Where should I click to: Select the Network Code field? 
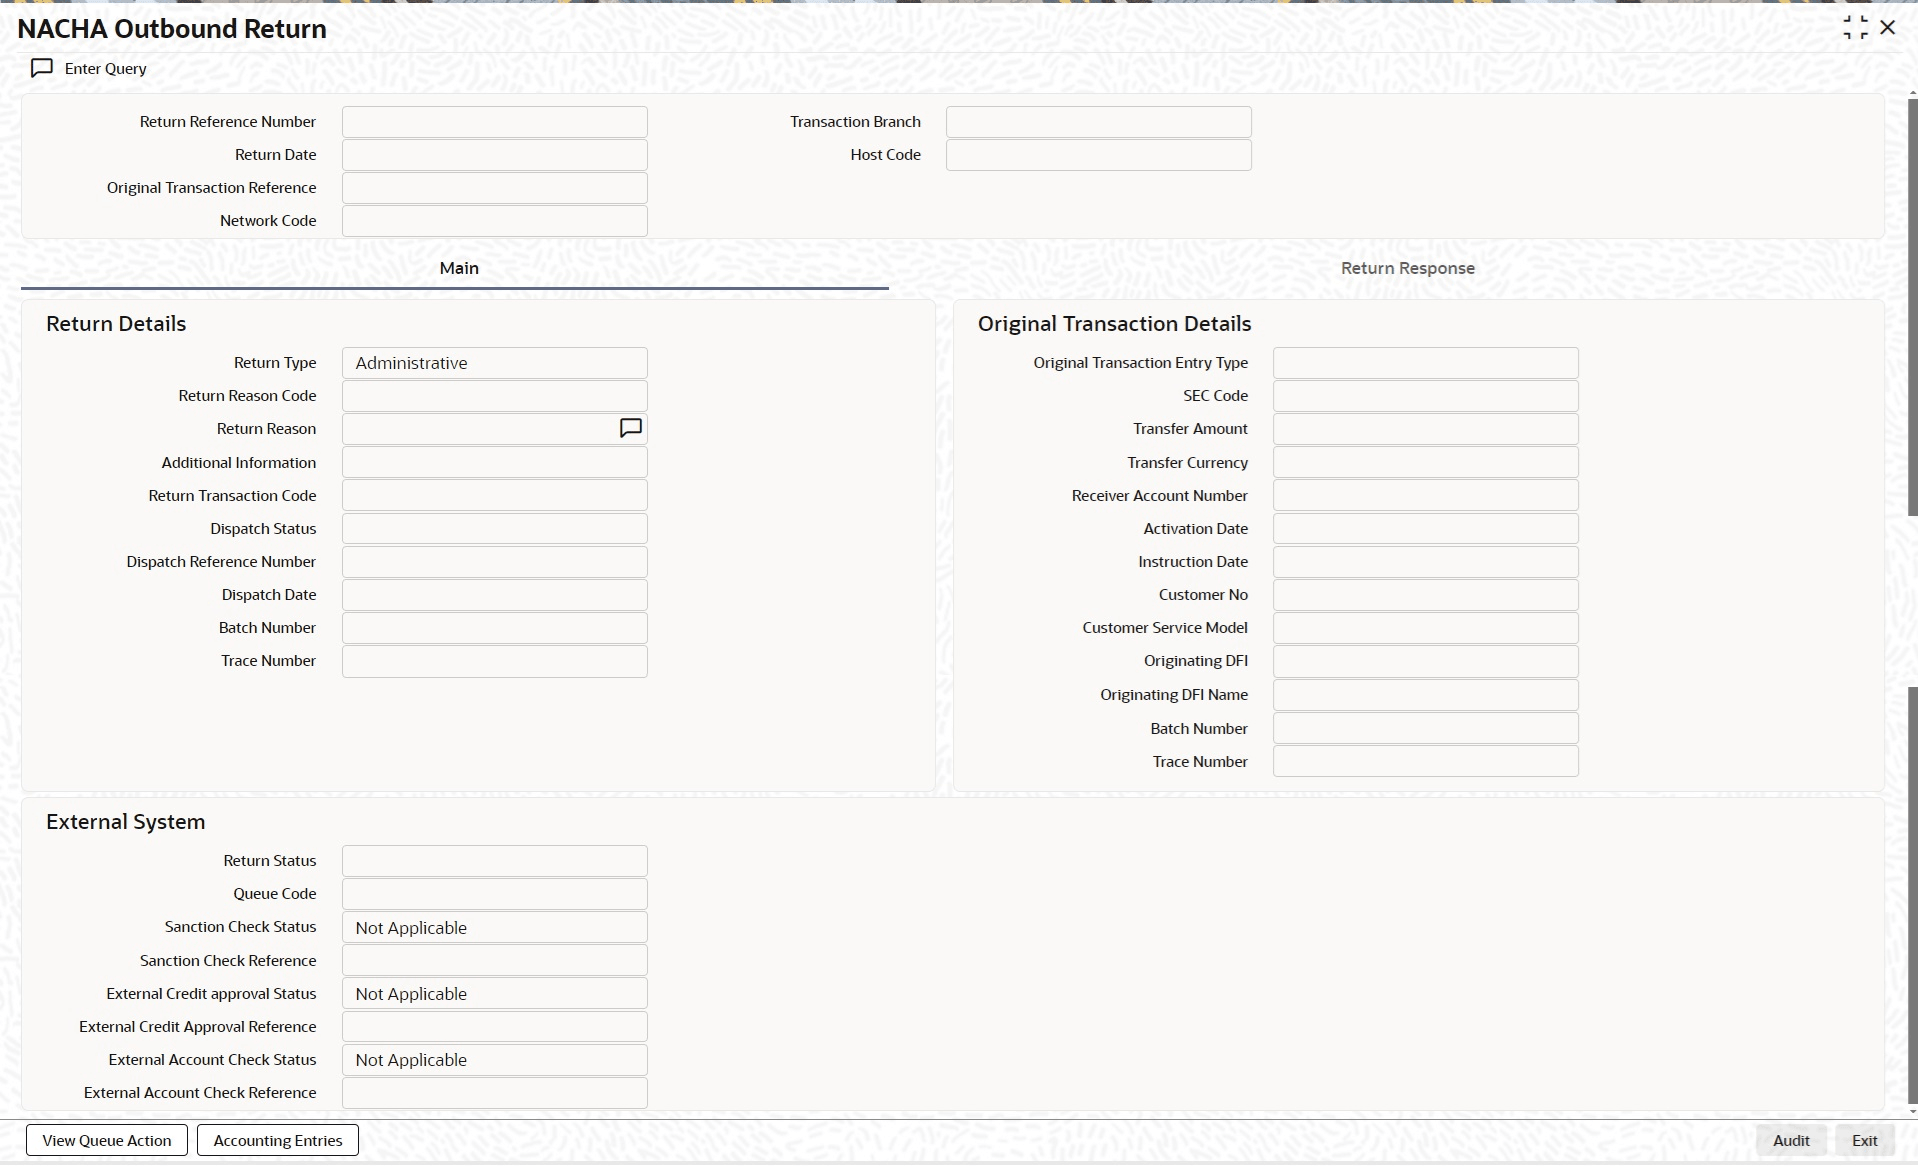point(495,221)
